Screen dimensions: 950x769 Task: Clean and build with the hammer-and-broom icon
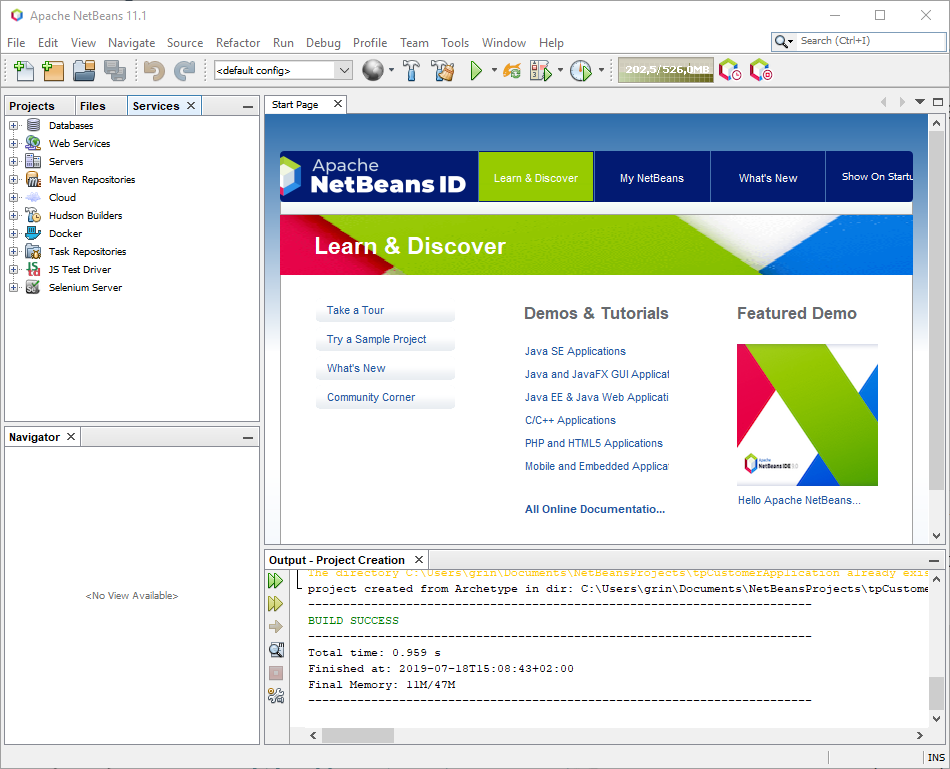[443, 70]
